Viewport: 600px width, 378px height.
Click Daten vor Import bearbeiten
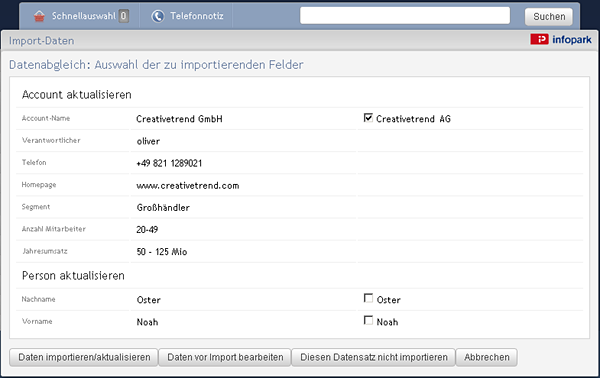pyautogui.click(x=225, y=357)
